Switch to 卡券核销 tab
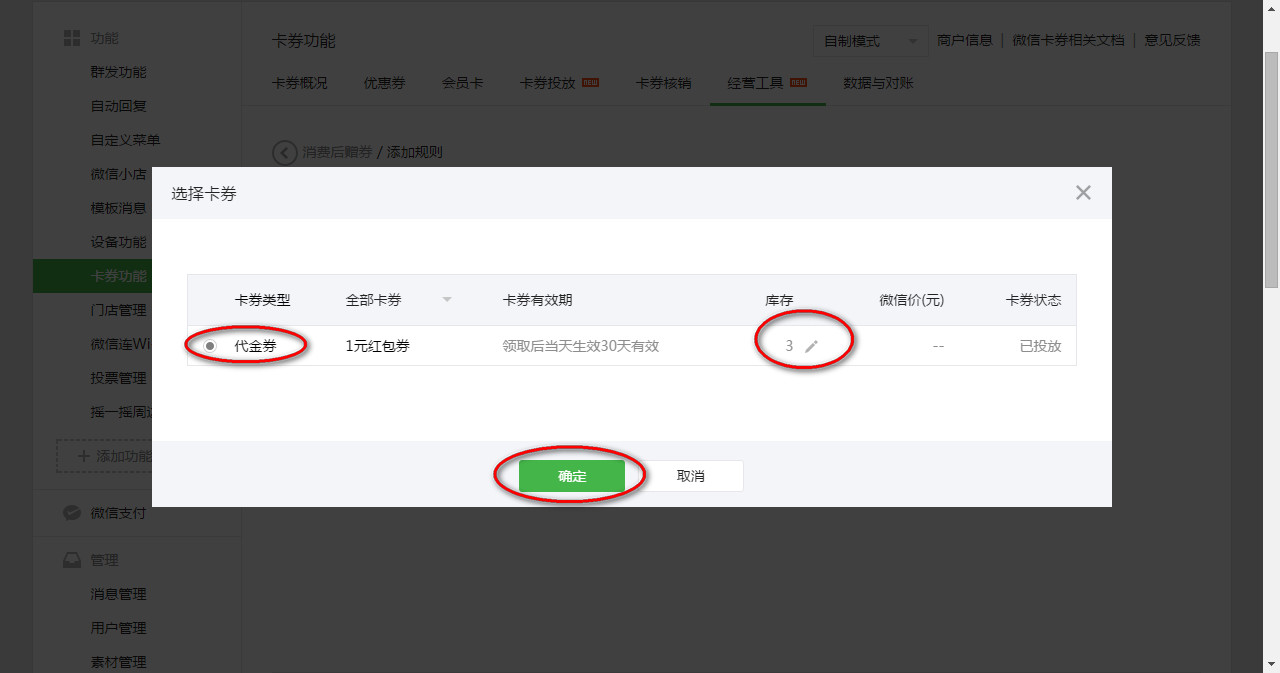The image size is (1280, 673). (663, 83)
